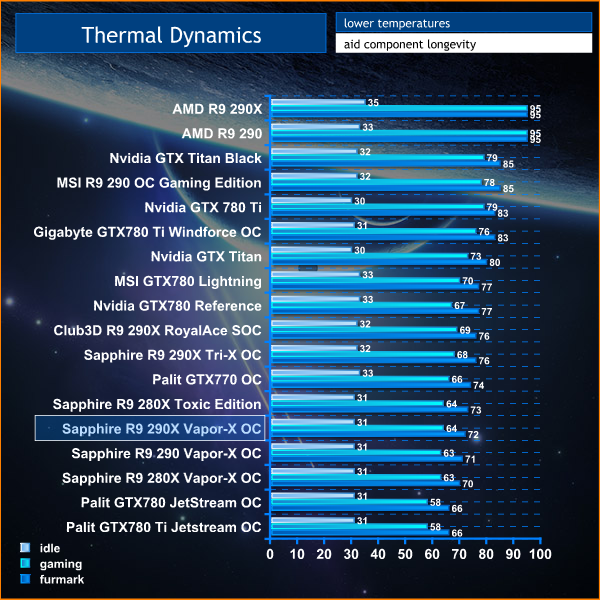This screenshot has width=600, height=600.
Task: Select Sapphire R9 280X Vapor-X OC label
Action: pos(162,478)
